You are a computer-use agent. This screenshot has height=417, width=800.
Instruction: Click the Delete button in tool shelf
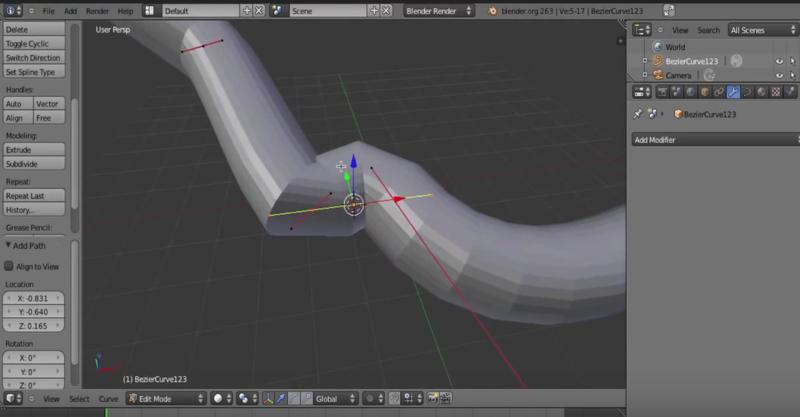tap(34, 29)
